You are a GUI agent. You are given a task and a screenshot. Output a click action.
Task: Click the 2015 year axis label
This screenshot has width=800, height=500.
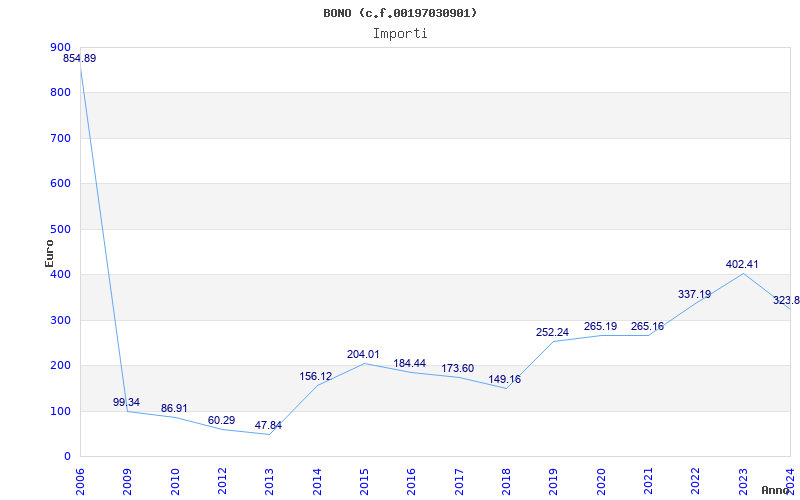coord(364,482)
